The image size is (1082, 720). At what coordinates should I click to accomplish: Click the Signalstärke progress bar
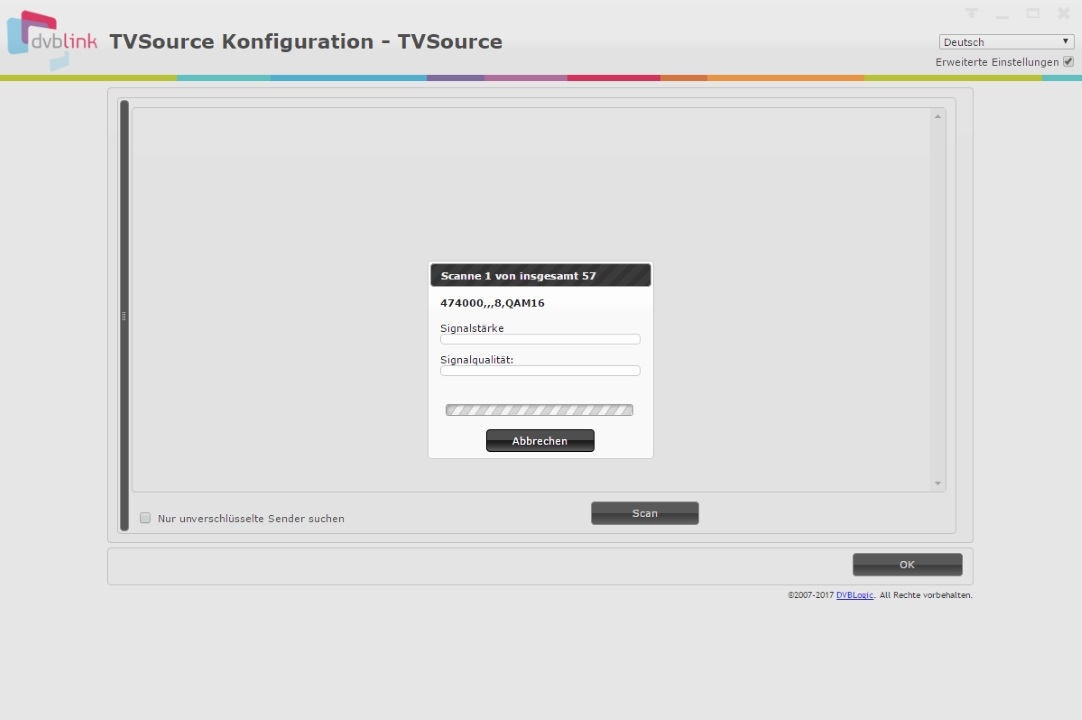(540, 340)
